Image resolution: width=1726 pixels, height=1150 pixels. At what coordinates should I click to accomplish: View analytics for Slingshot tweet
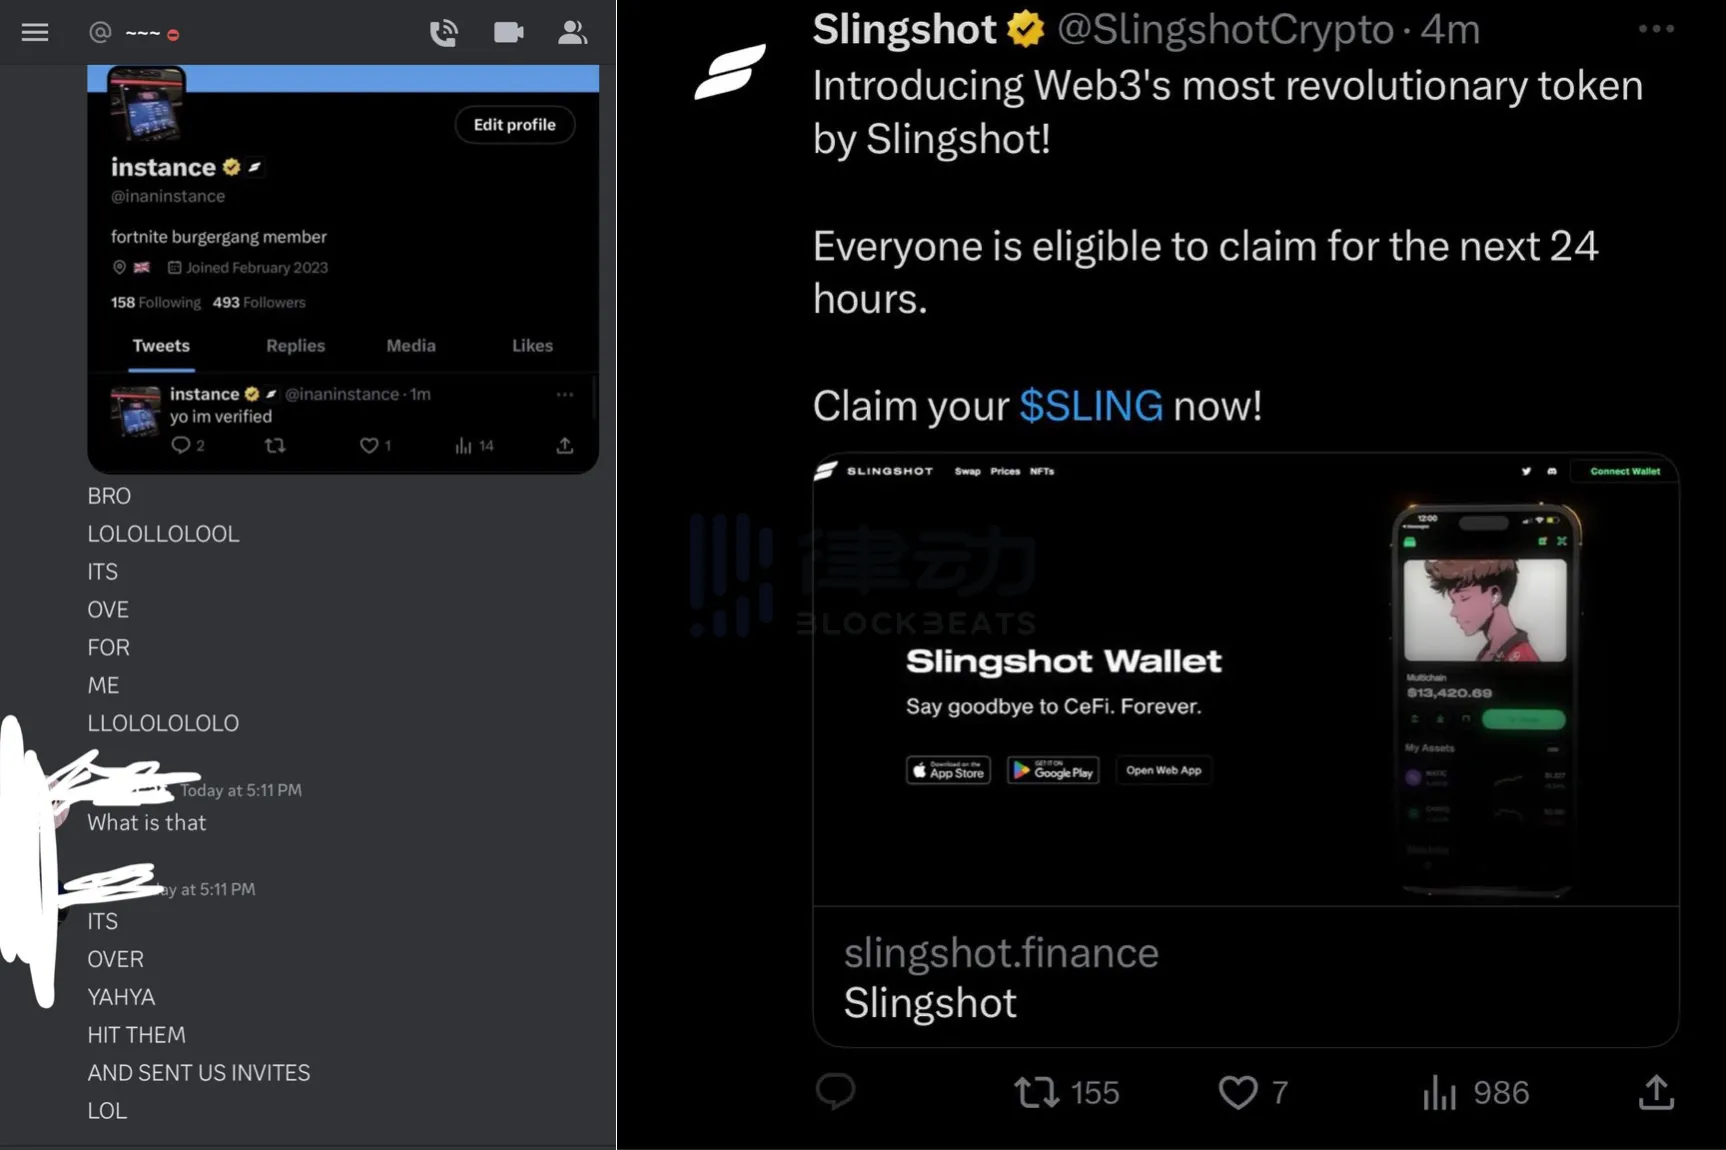[1439, 1092]
